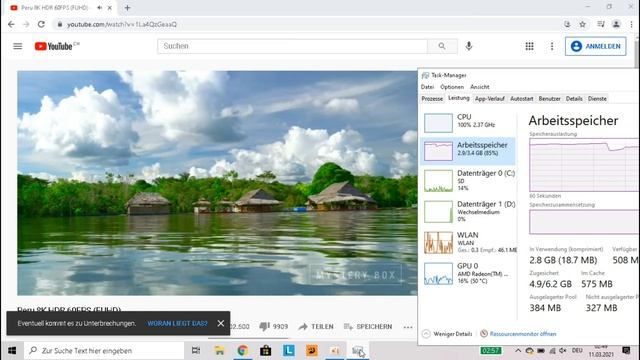
Task: Open Task View on the taskbar
Action: coord(196,351)
